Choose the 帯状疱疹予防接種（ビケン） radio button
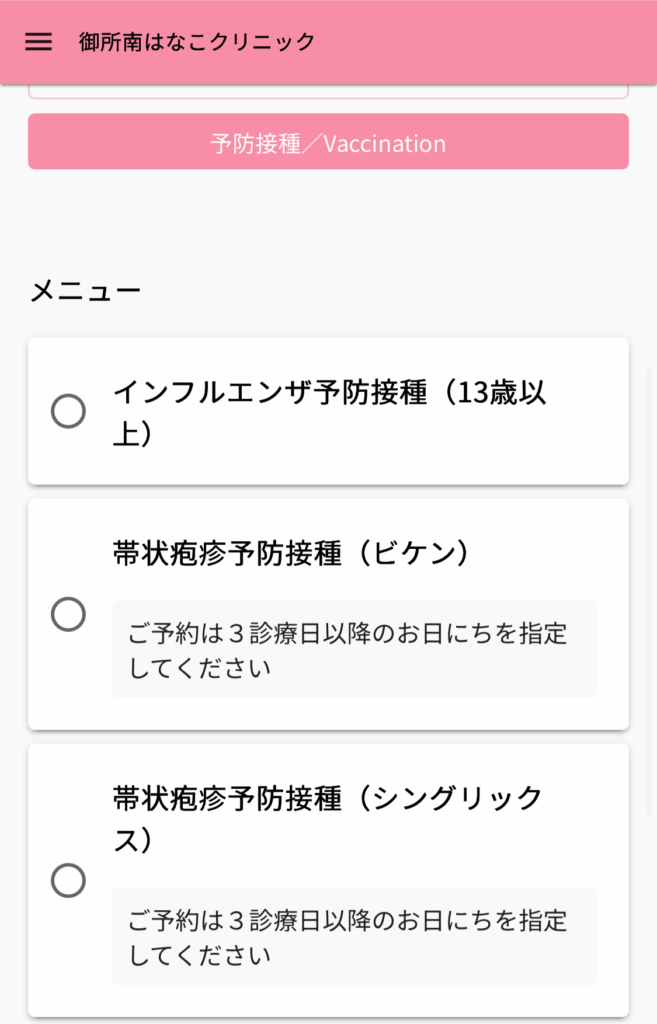 68,614
